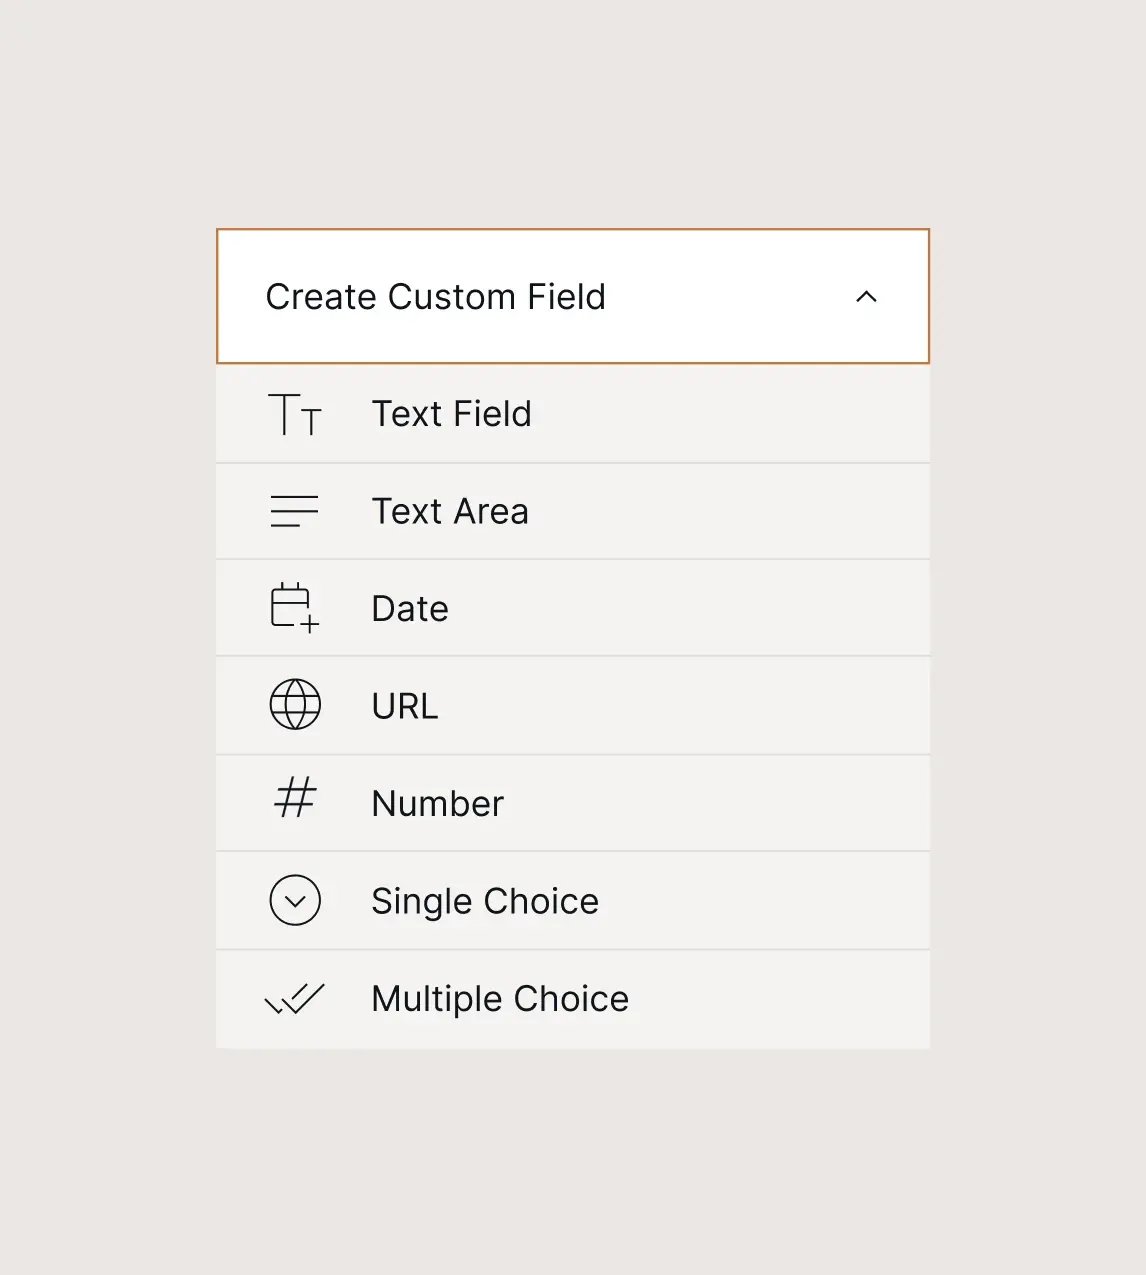Select the Text Field type icon

click(295, 414)
